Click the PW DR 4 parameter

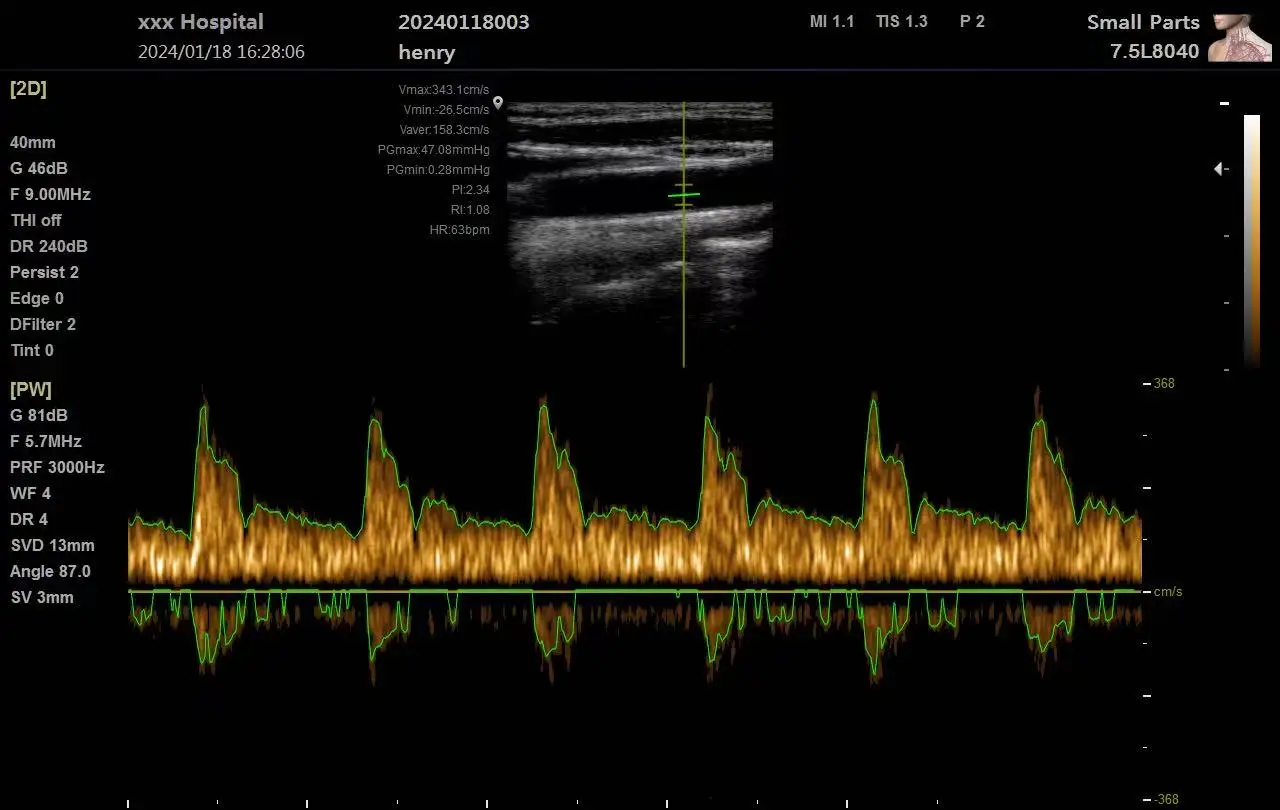tap(29, 520)
